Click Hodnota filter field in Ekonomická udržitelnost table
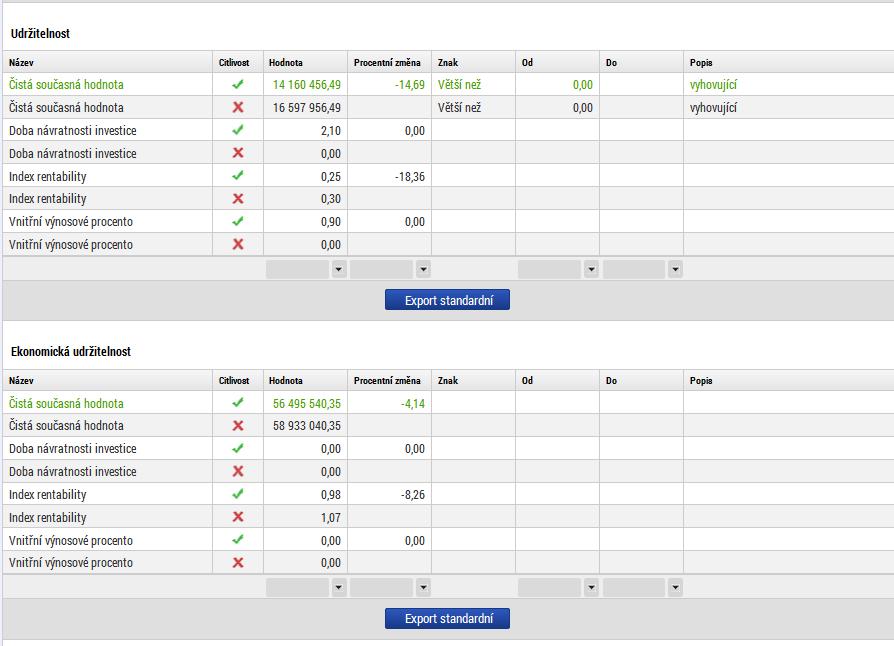 299,587
